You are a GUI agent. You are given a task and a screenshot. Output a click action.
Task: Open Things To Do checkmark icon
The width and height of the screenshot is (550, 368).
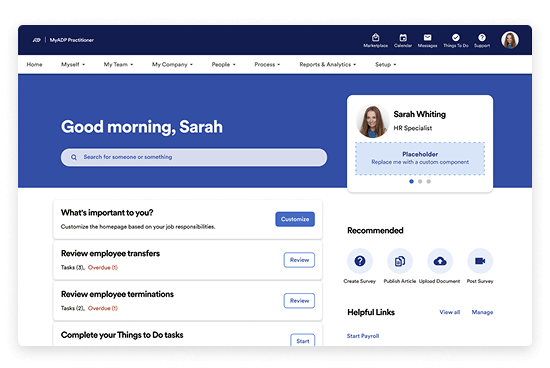(456, 37)
